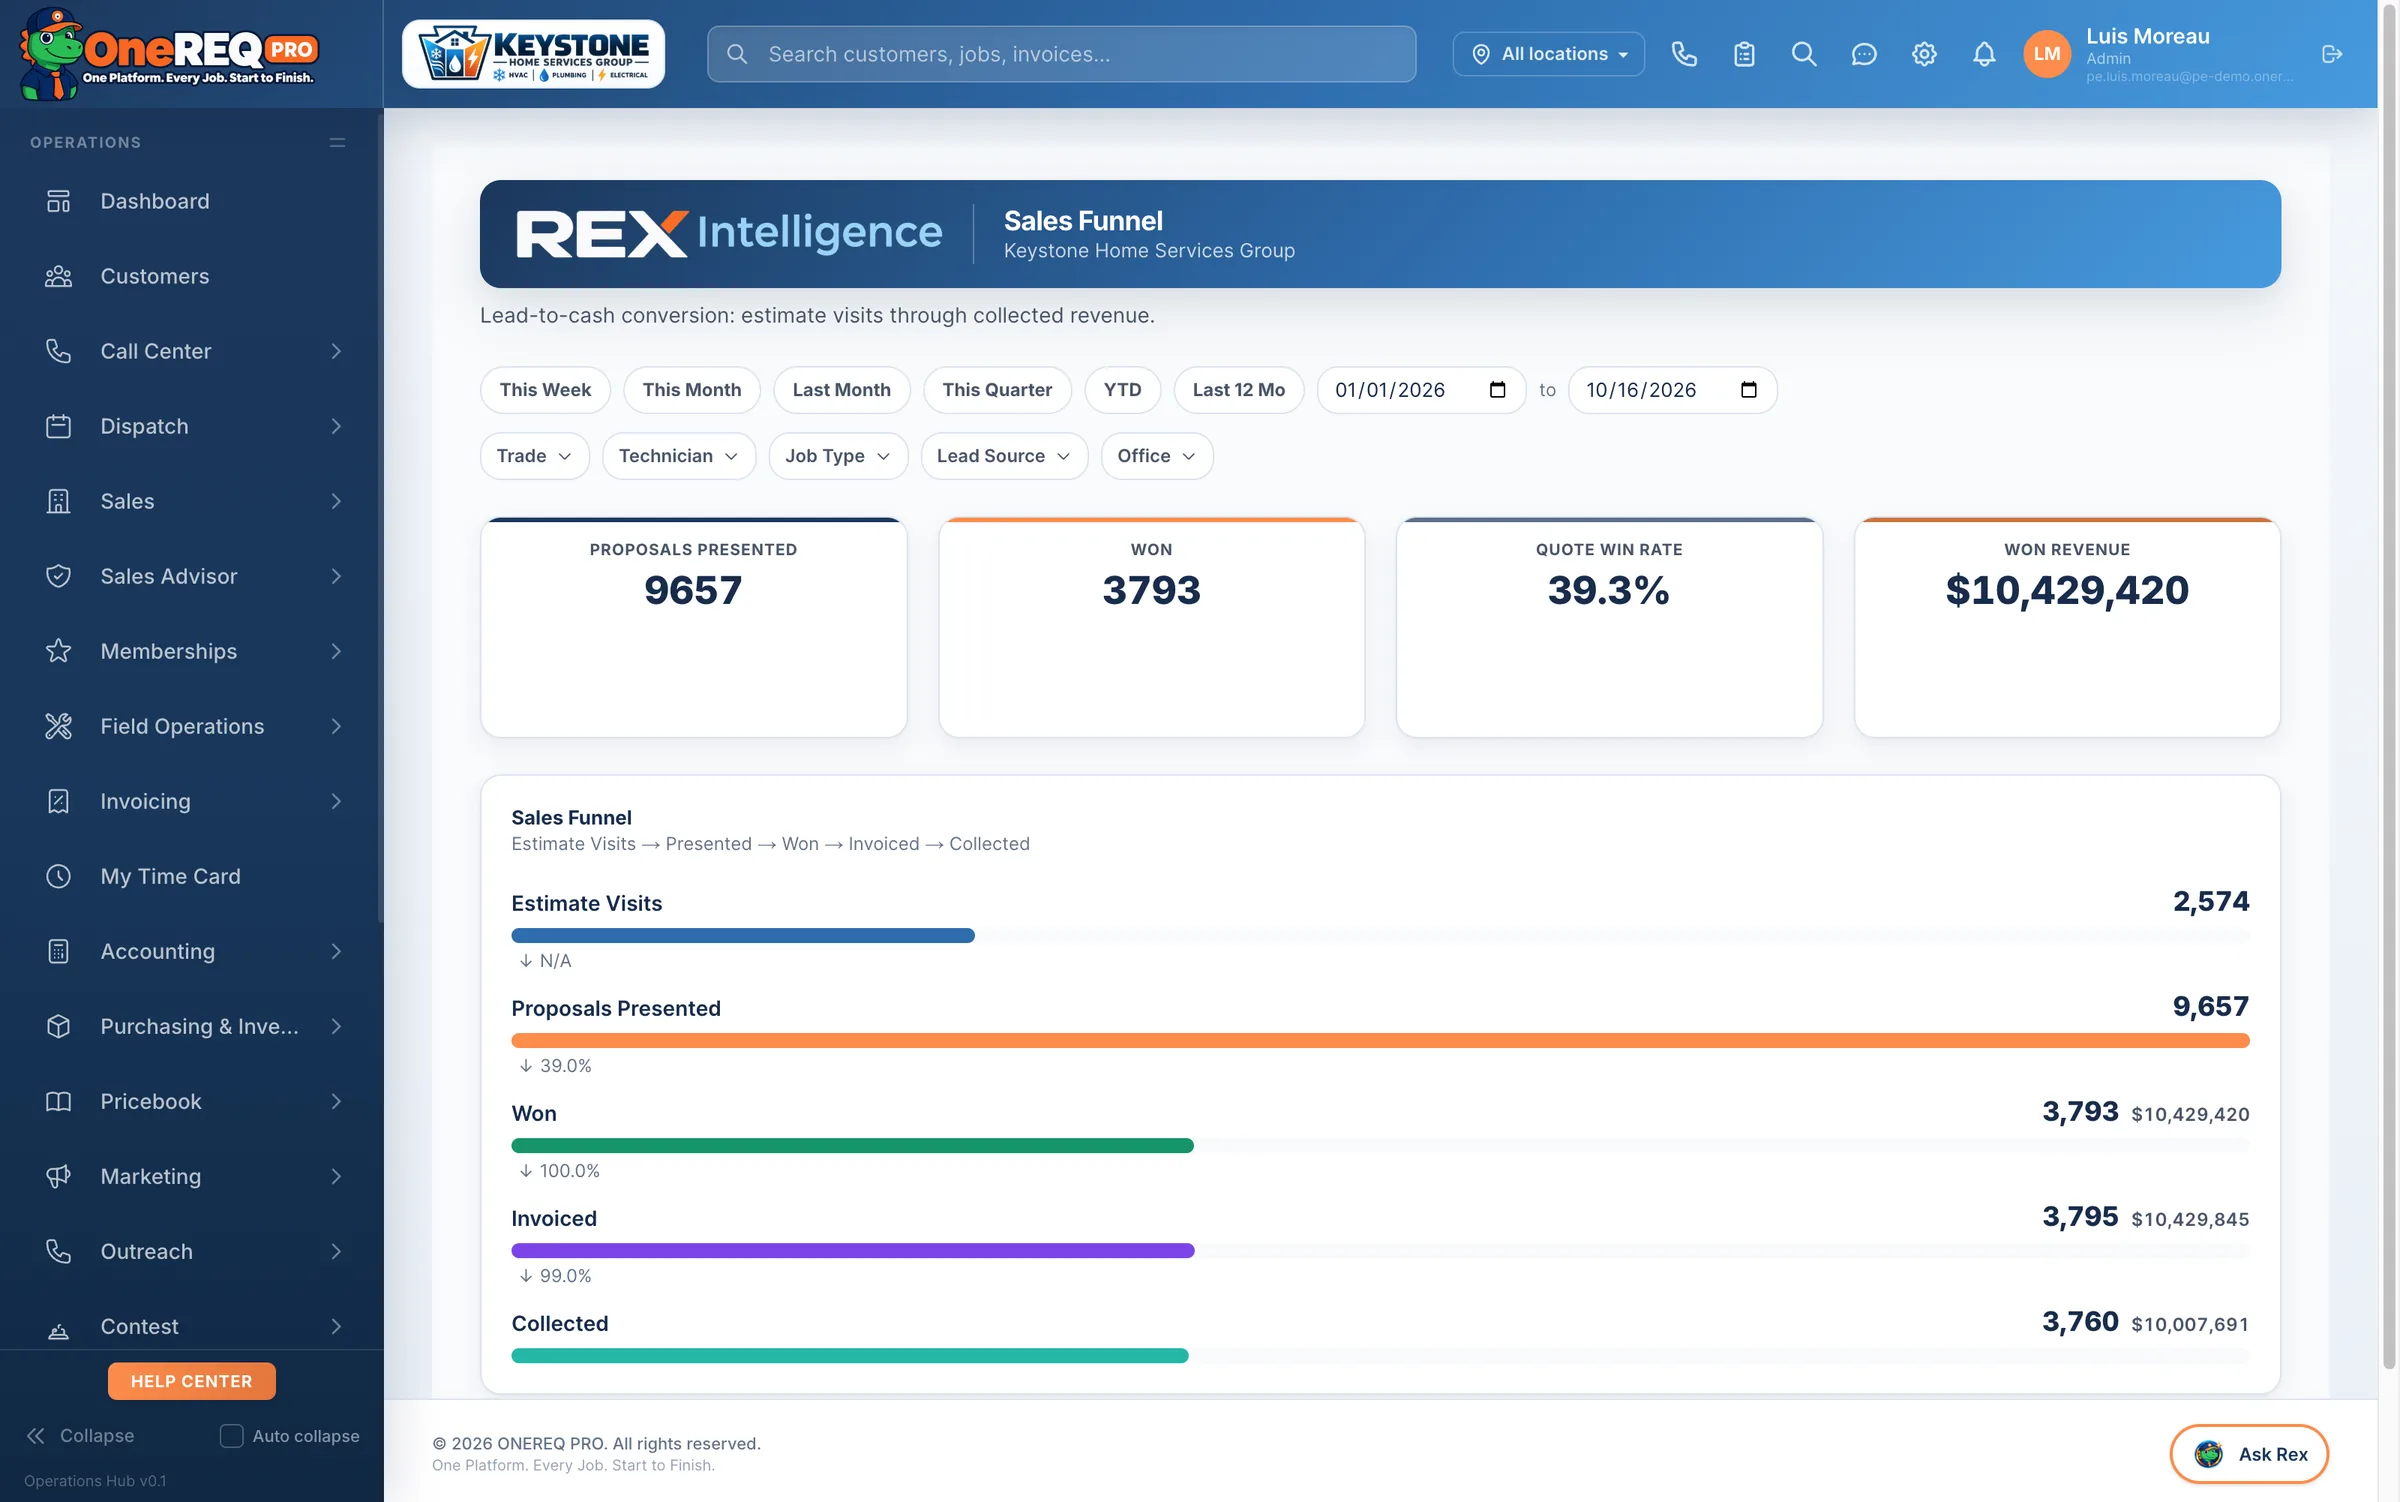This screenshot has width=2400, height=1502.
Task: Open the settings gear icon
Action: 1924,54
